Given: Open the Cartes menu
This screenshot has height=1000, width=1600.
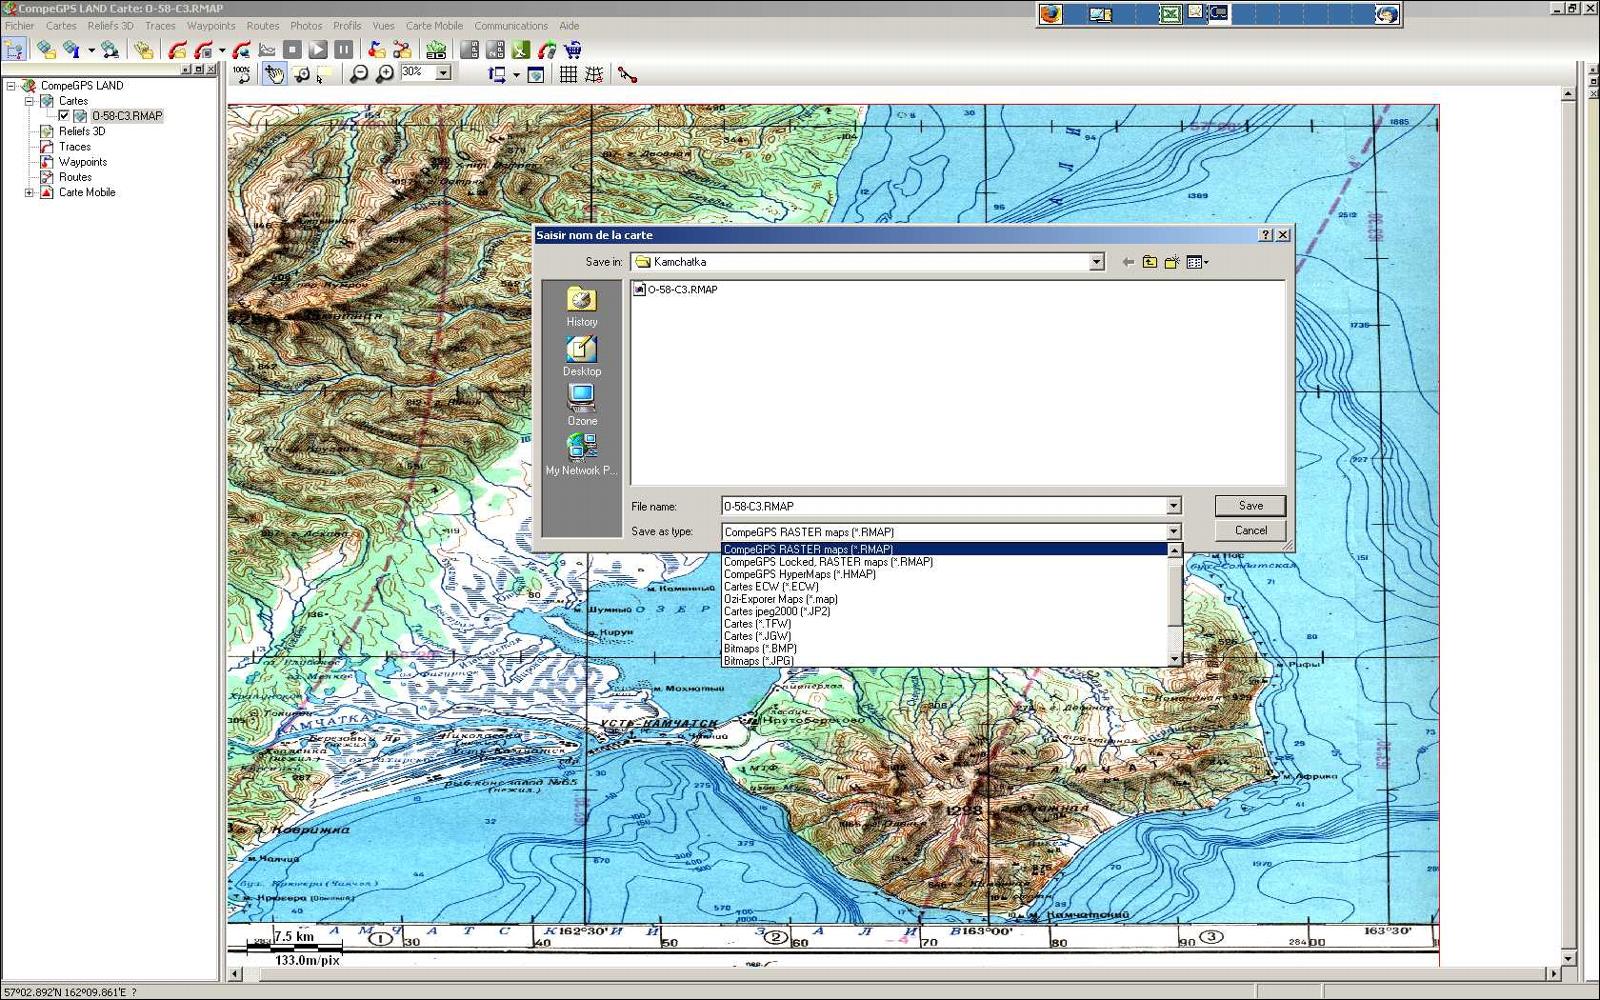Looking at the screenshot, I should coord(61,26).
